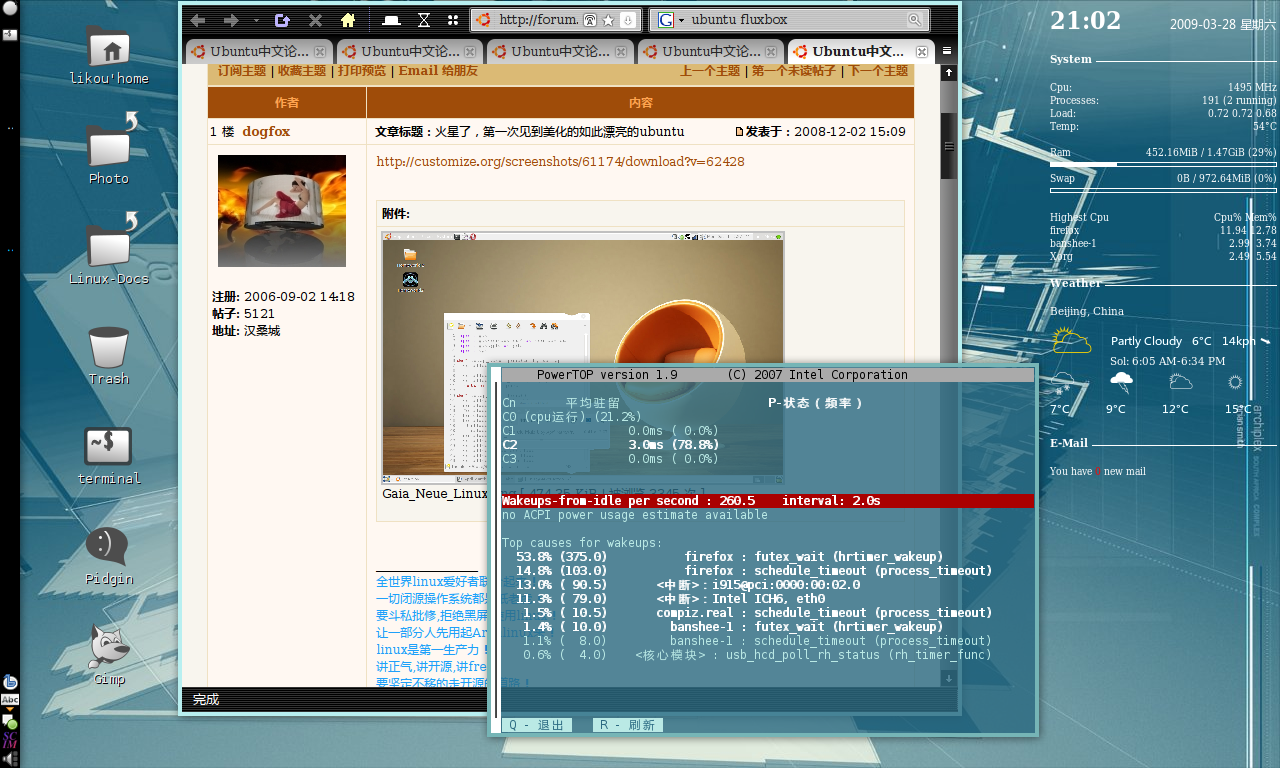Click the Ubuntu site favicon in address bar
This screenshot has height=768, width=1280.
483,20
